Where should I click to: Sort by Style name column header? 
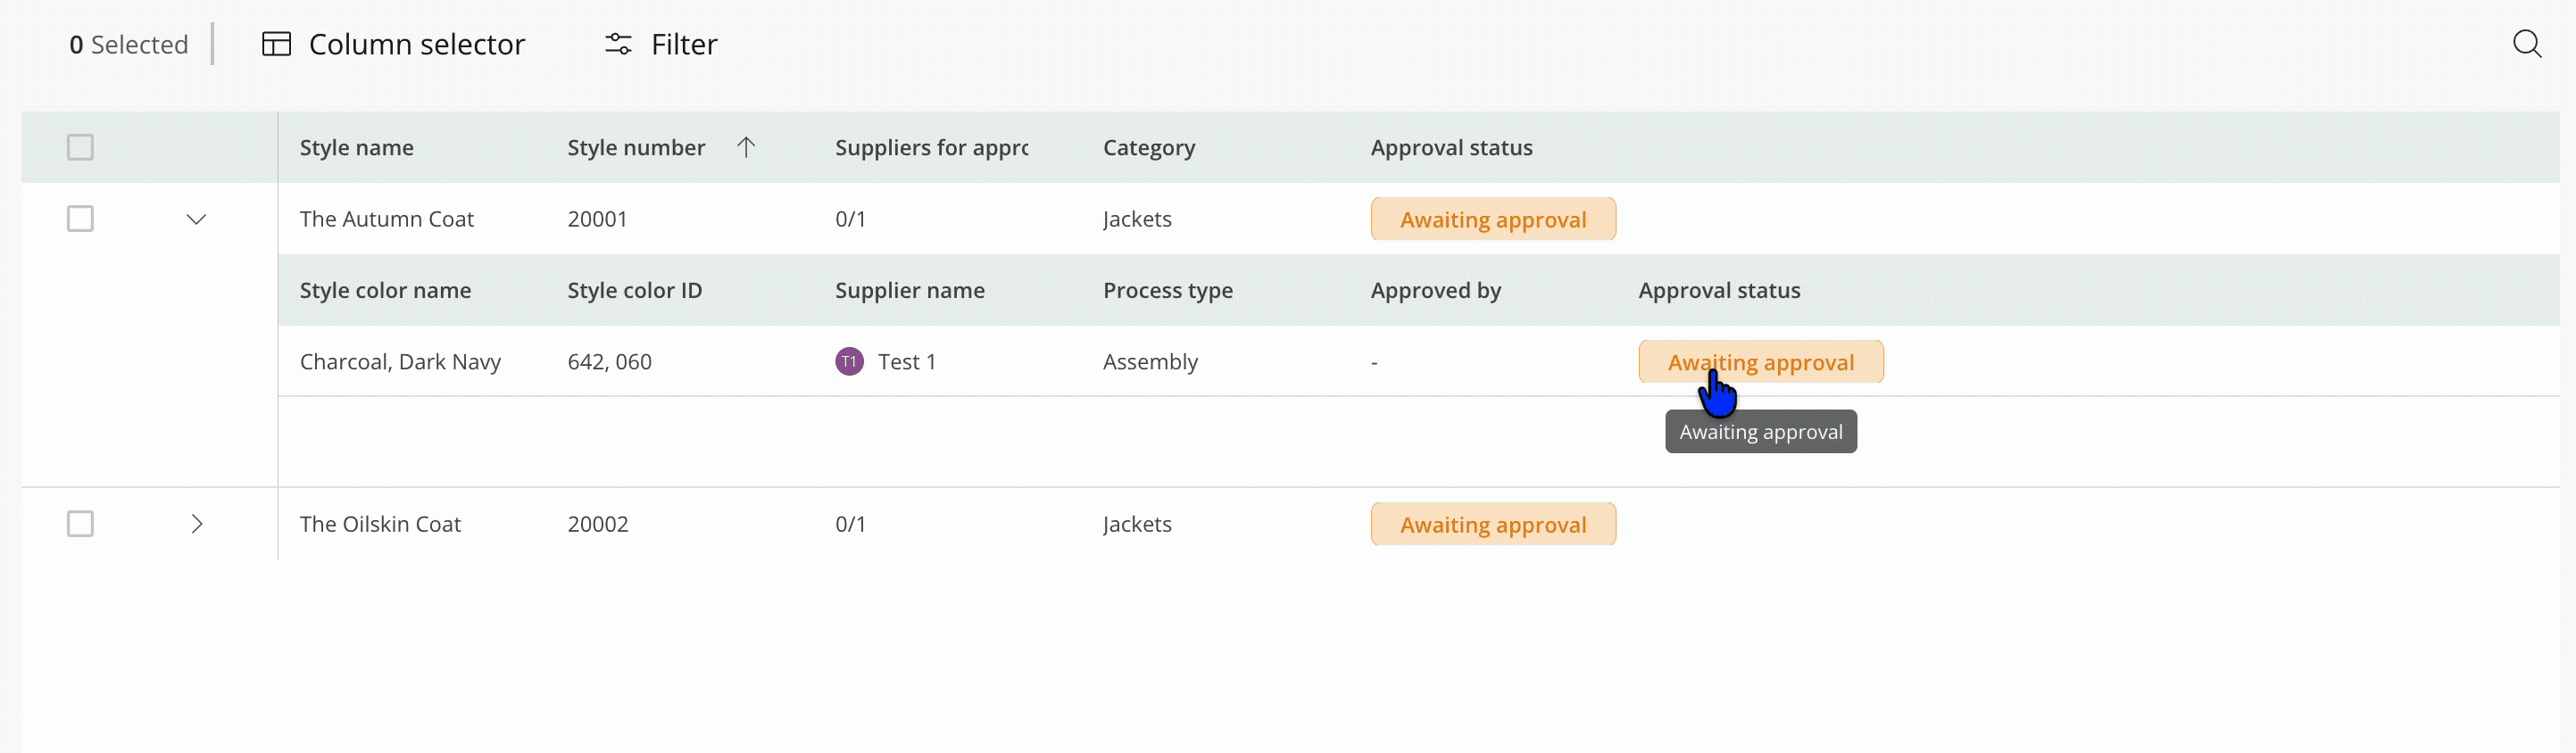(x=356, y=147)
